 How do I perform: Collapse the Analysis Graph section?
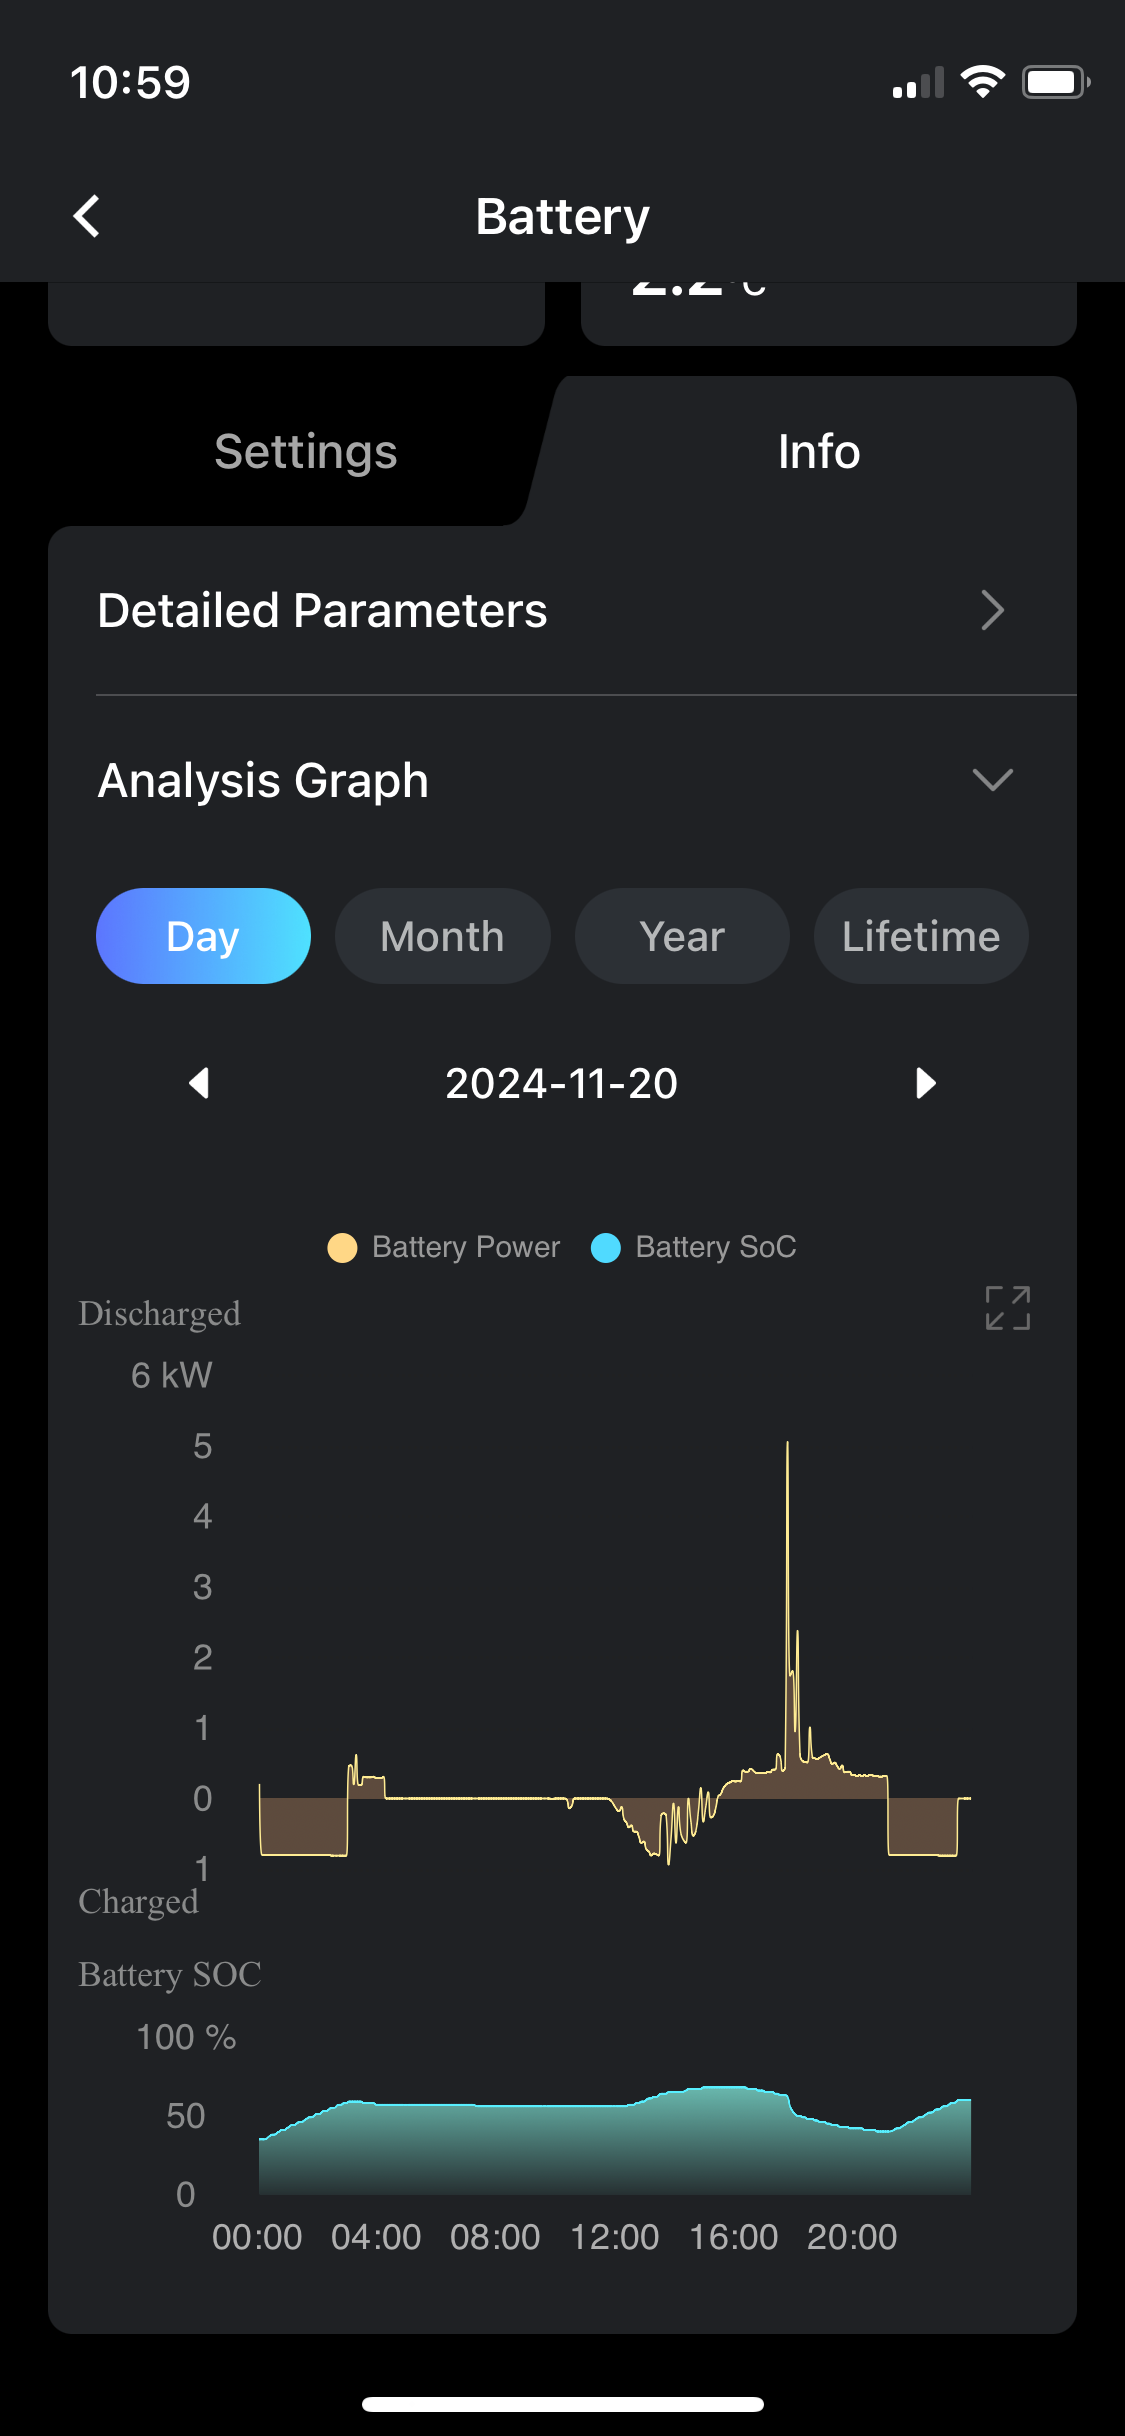[992, 780]
